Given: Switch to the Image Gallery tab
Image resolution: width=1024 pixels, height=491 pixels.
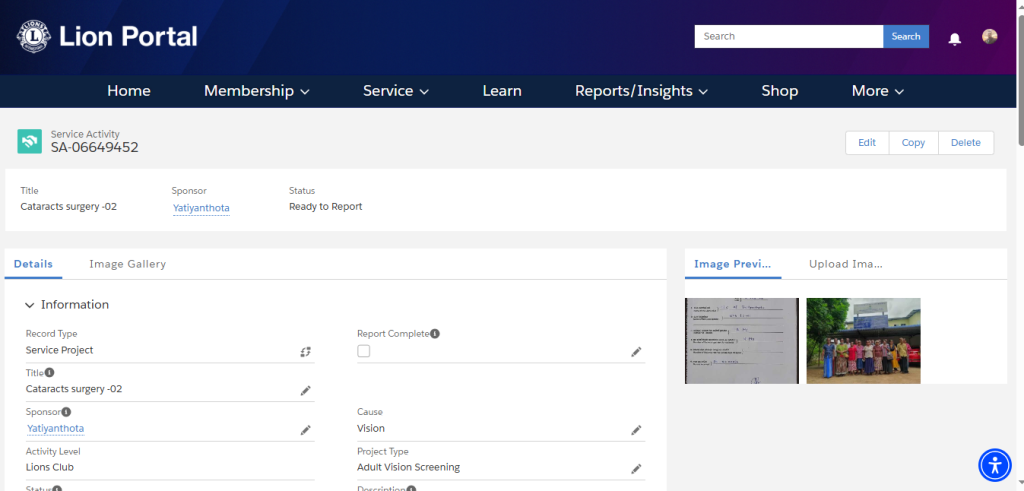Looking at the screenshot, I should pyautogui.click(x=127, y=264).
